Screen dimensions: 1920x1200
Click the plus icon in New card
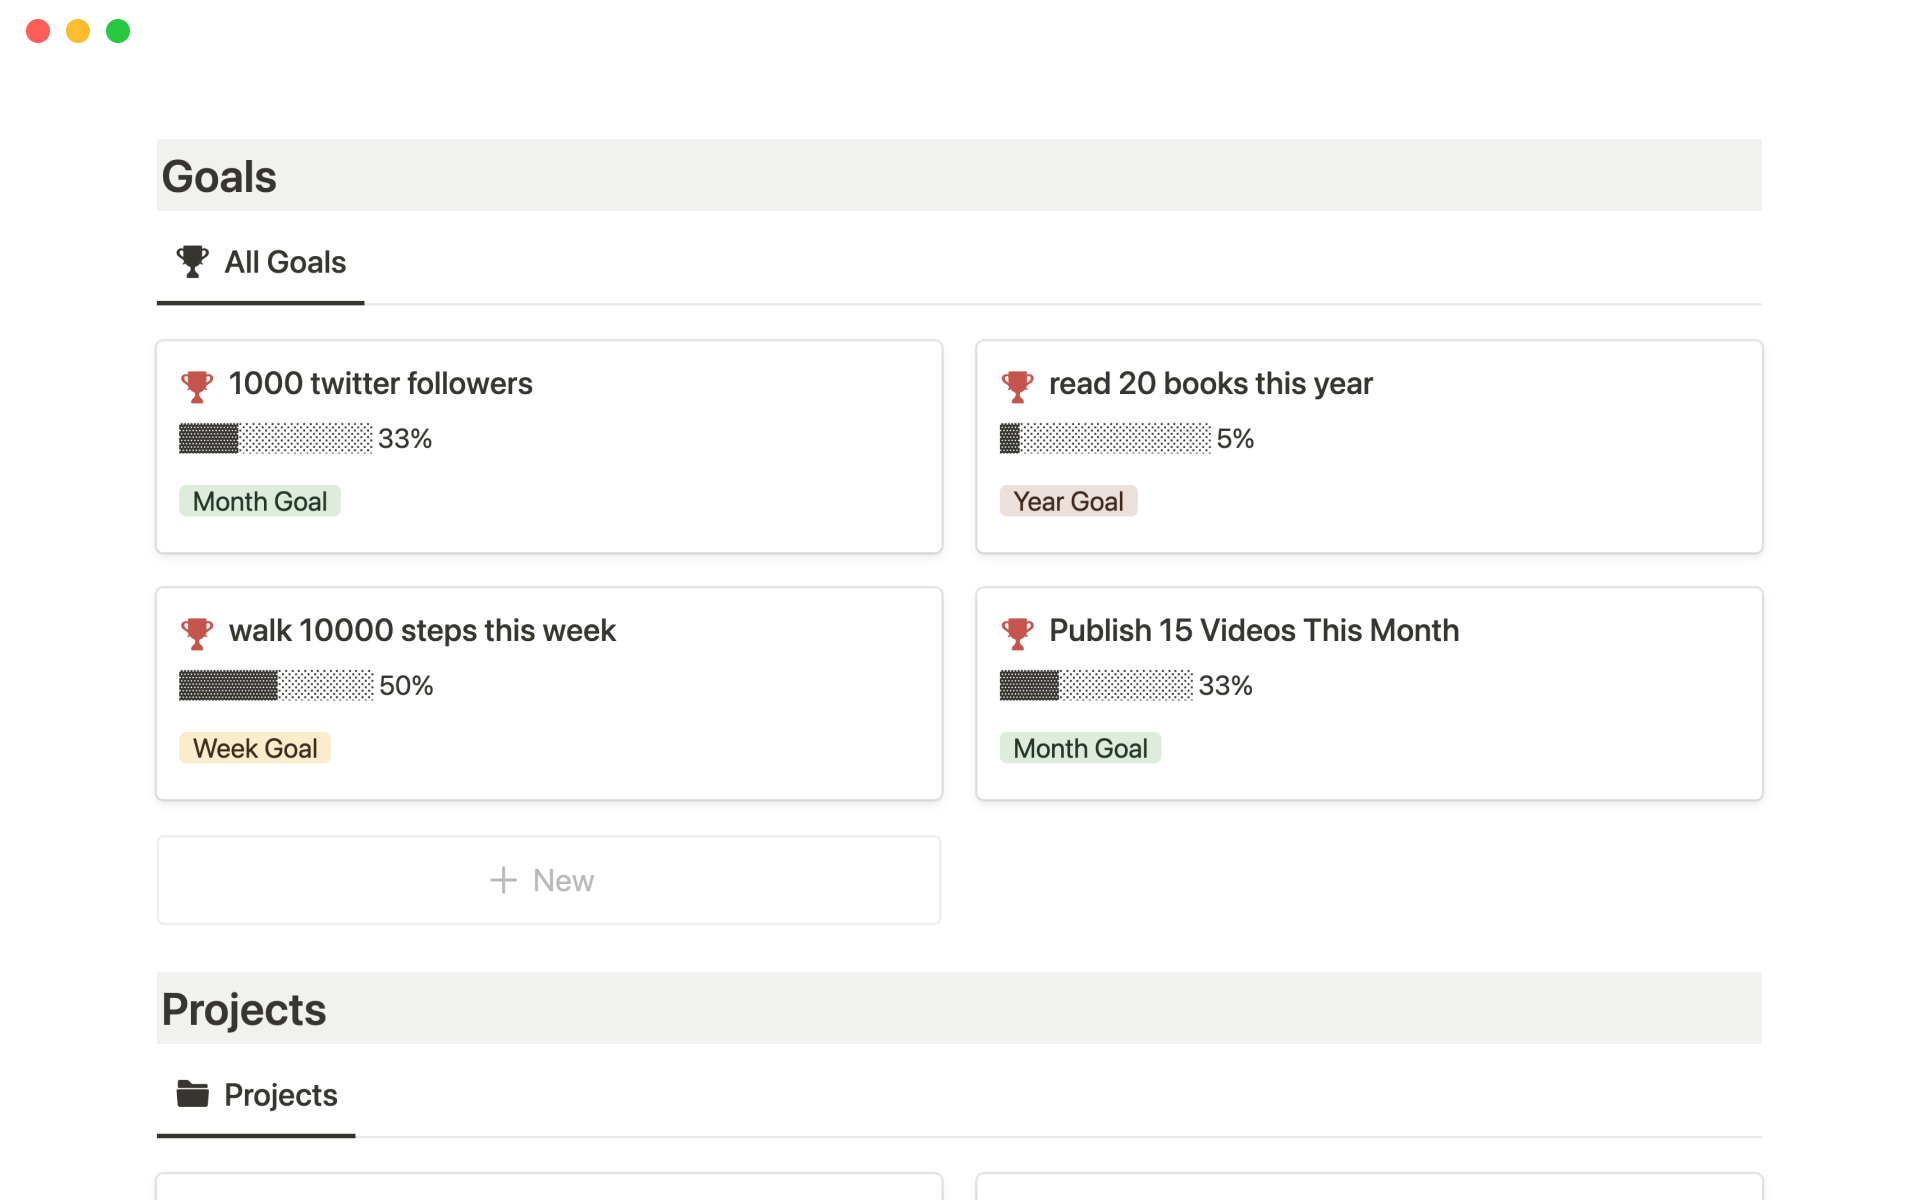click(503, 880)
